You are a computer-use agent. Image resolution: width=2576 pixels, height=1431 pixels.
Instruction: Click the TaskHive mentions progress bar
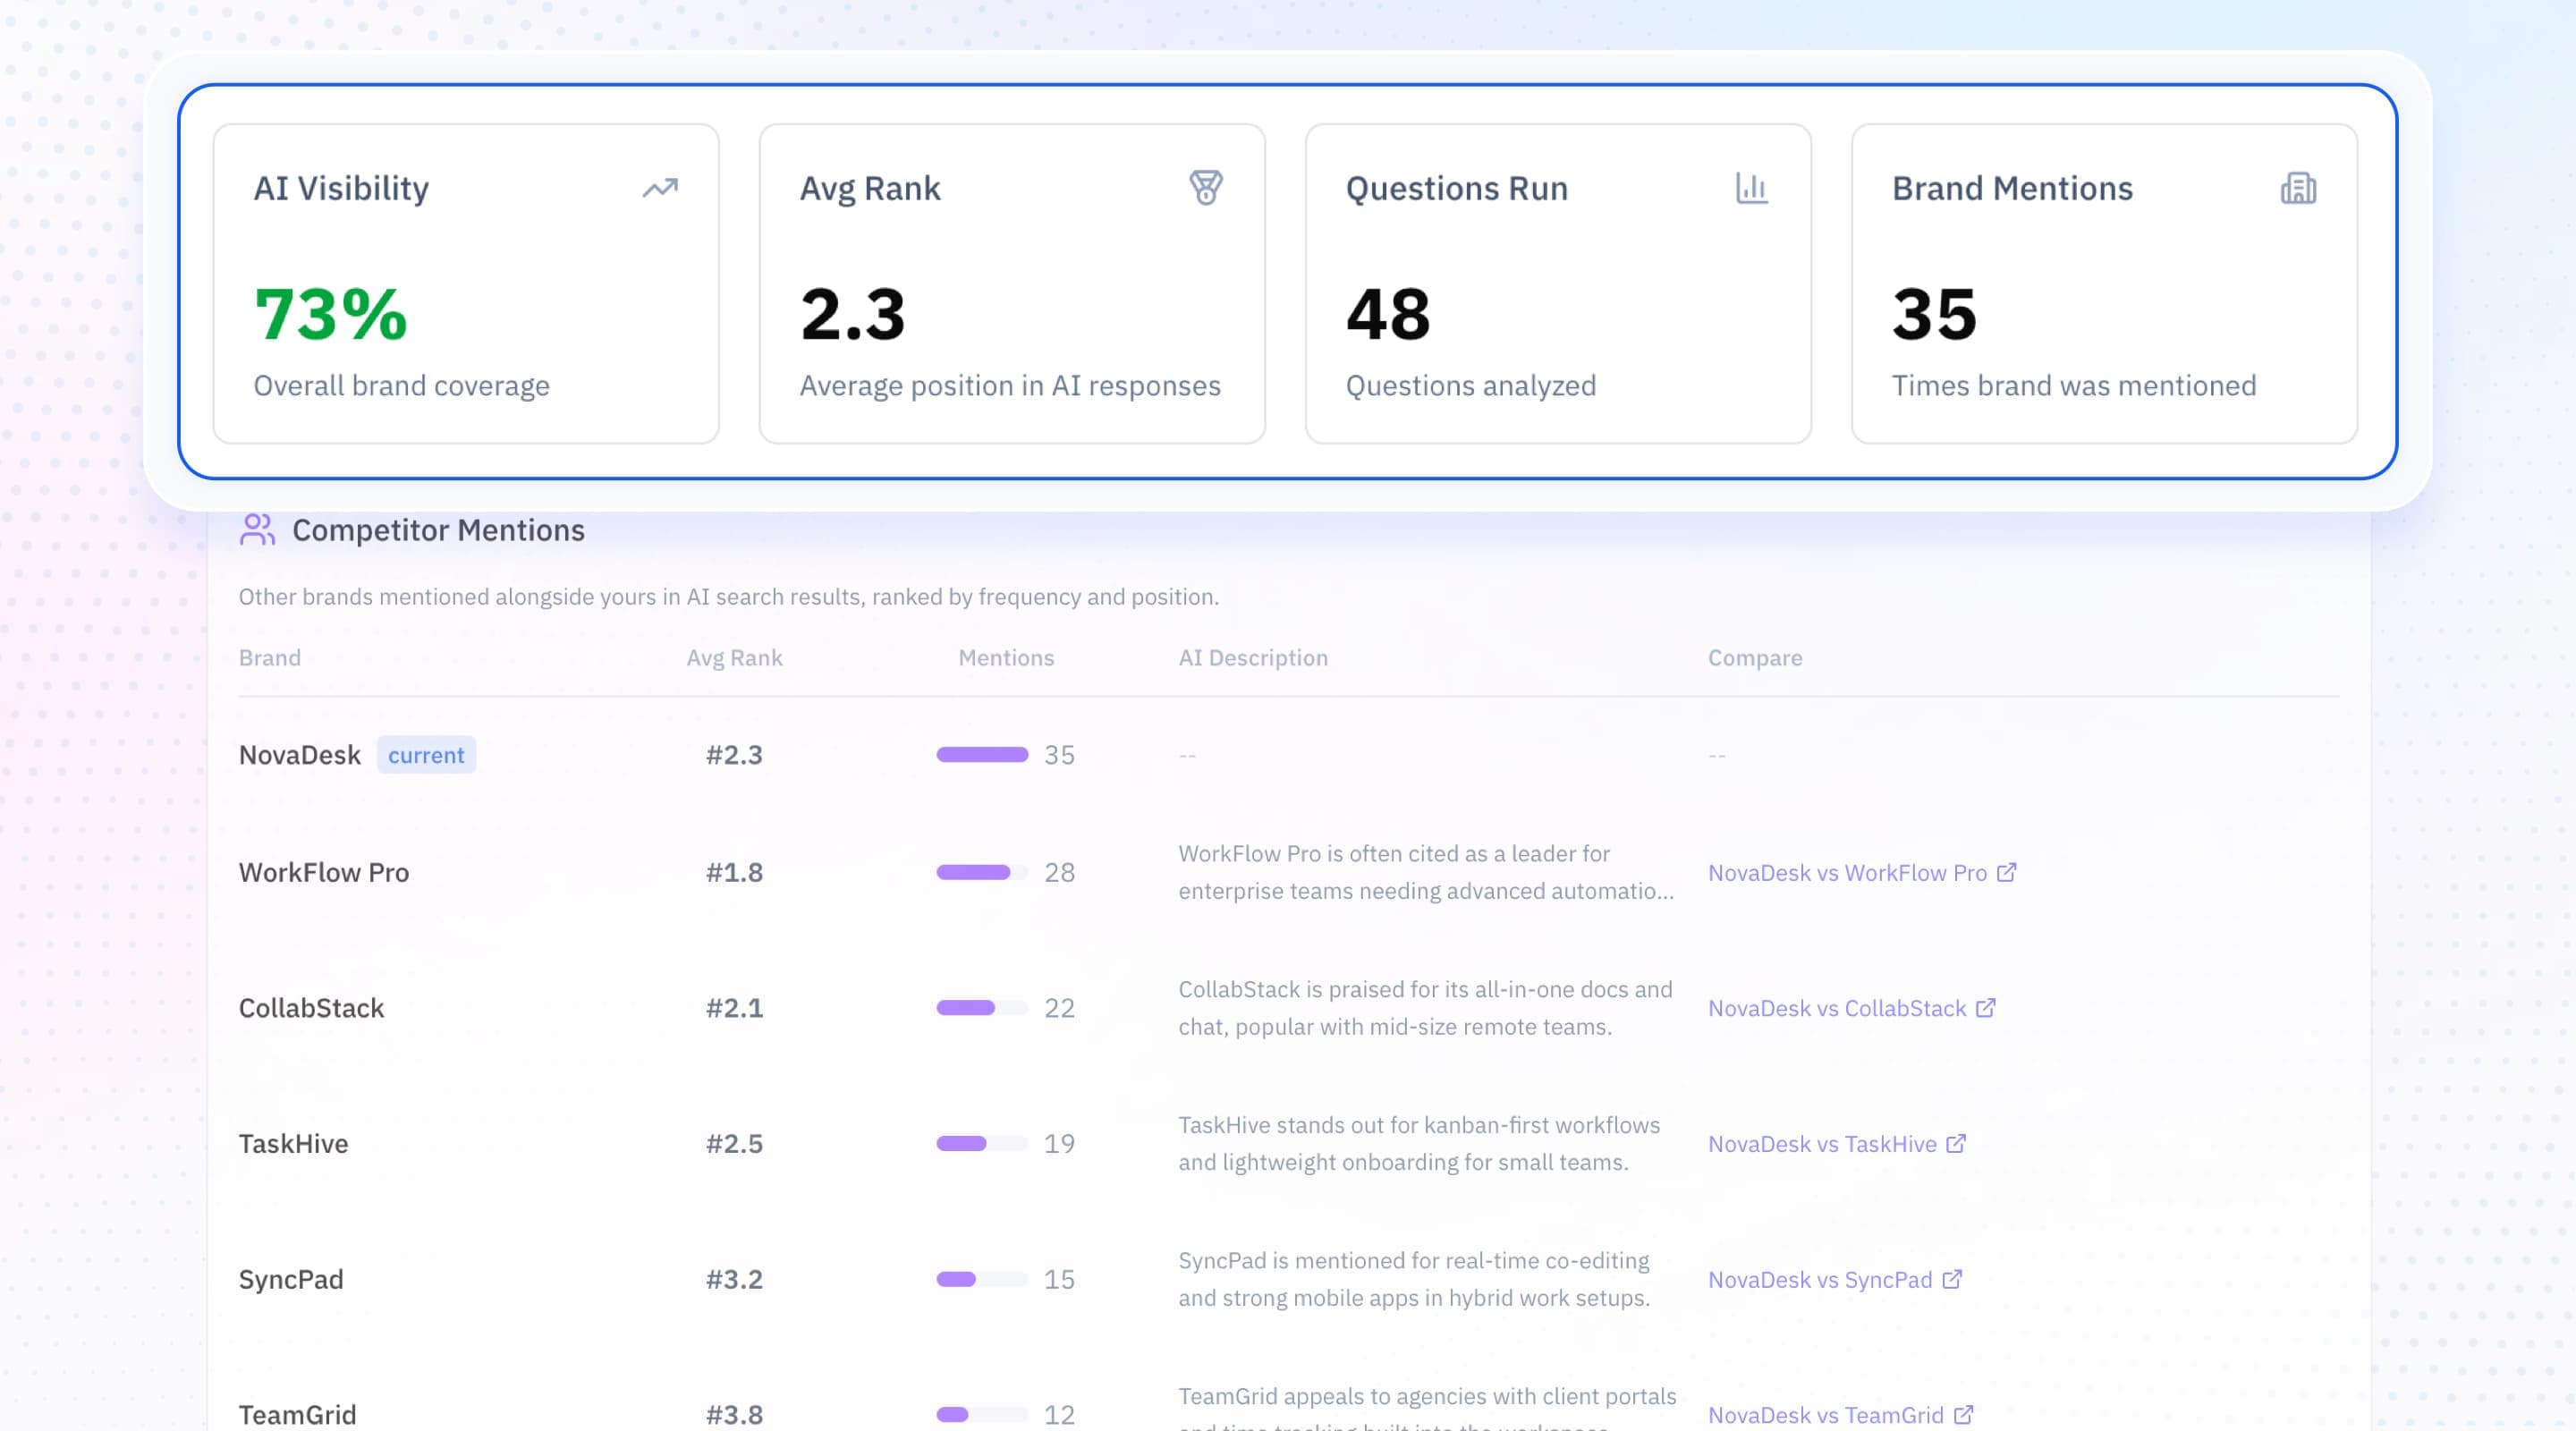pyautogui.click(x=982, y=1143)
